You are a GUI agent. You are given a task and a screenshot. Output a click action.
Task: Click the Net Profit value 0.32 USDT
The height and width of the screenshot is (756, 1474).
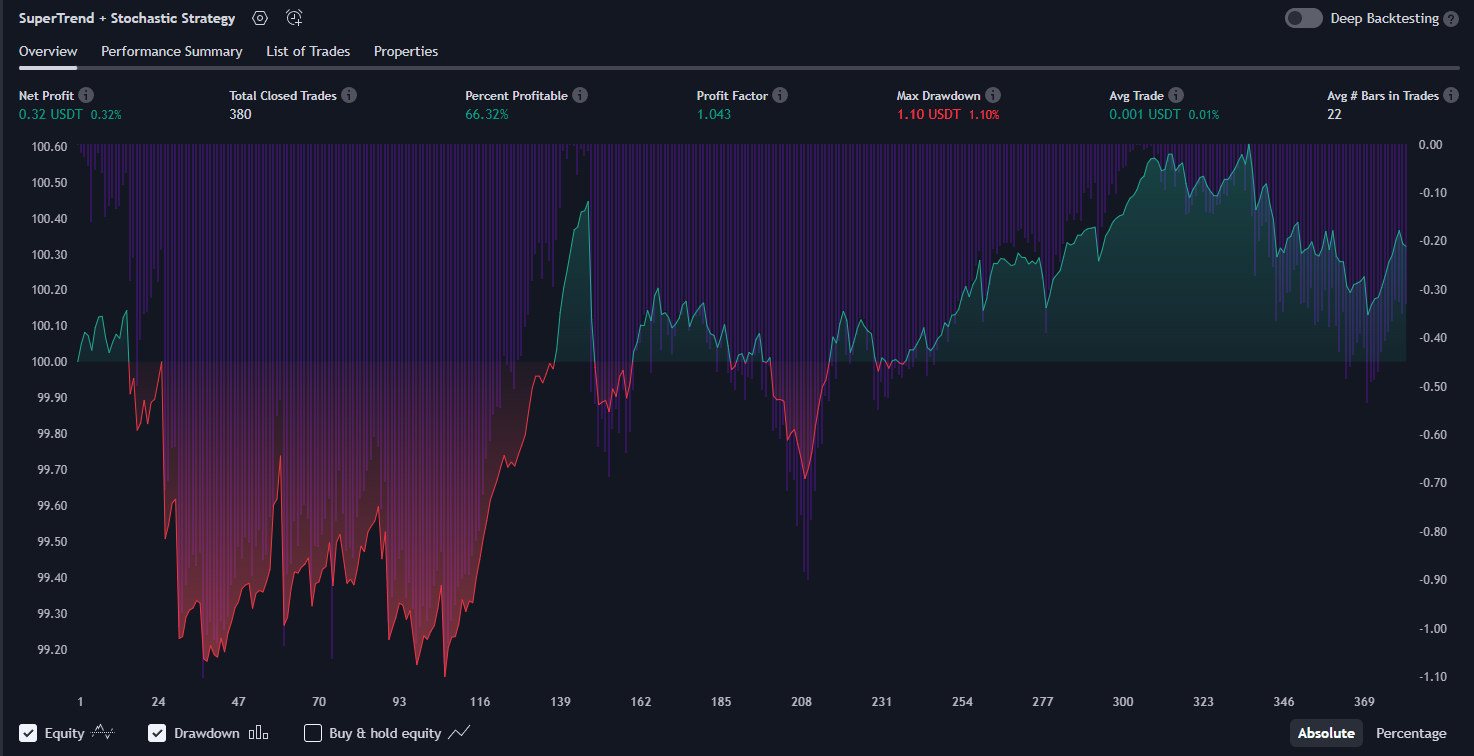pos(51,114)
